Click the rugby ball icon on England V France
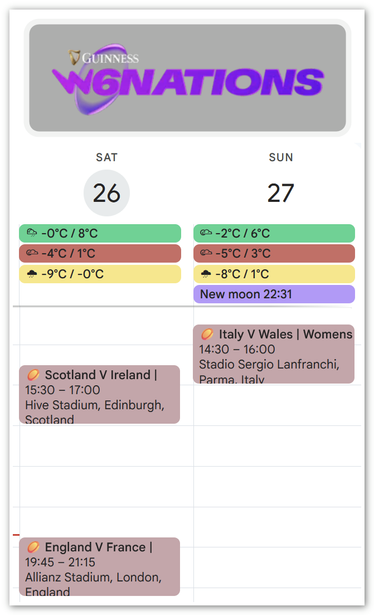This screenshot has height=615, width=374. pos(33,547)
